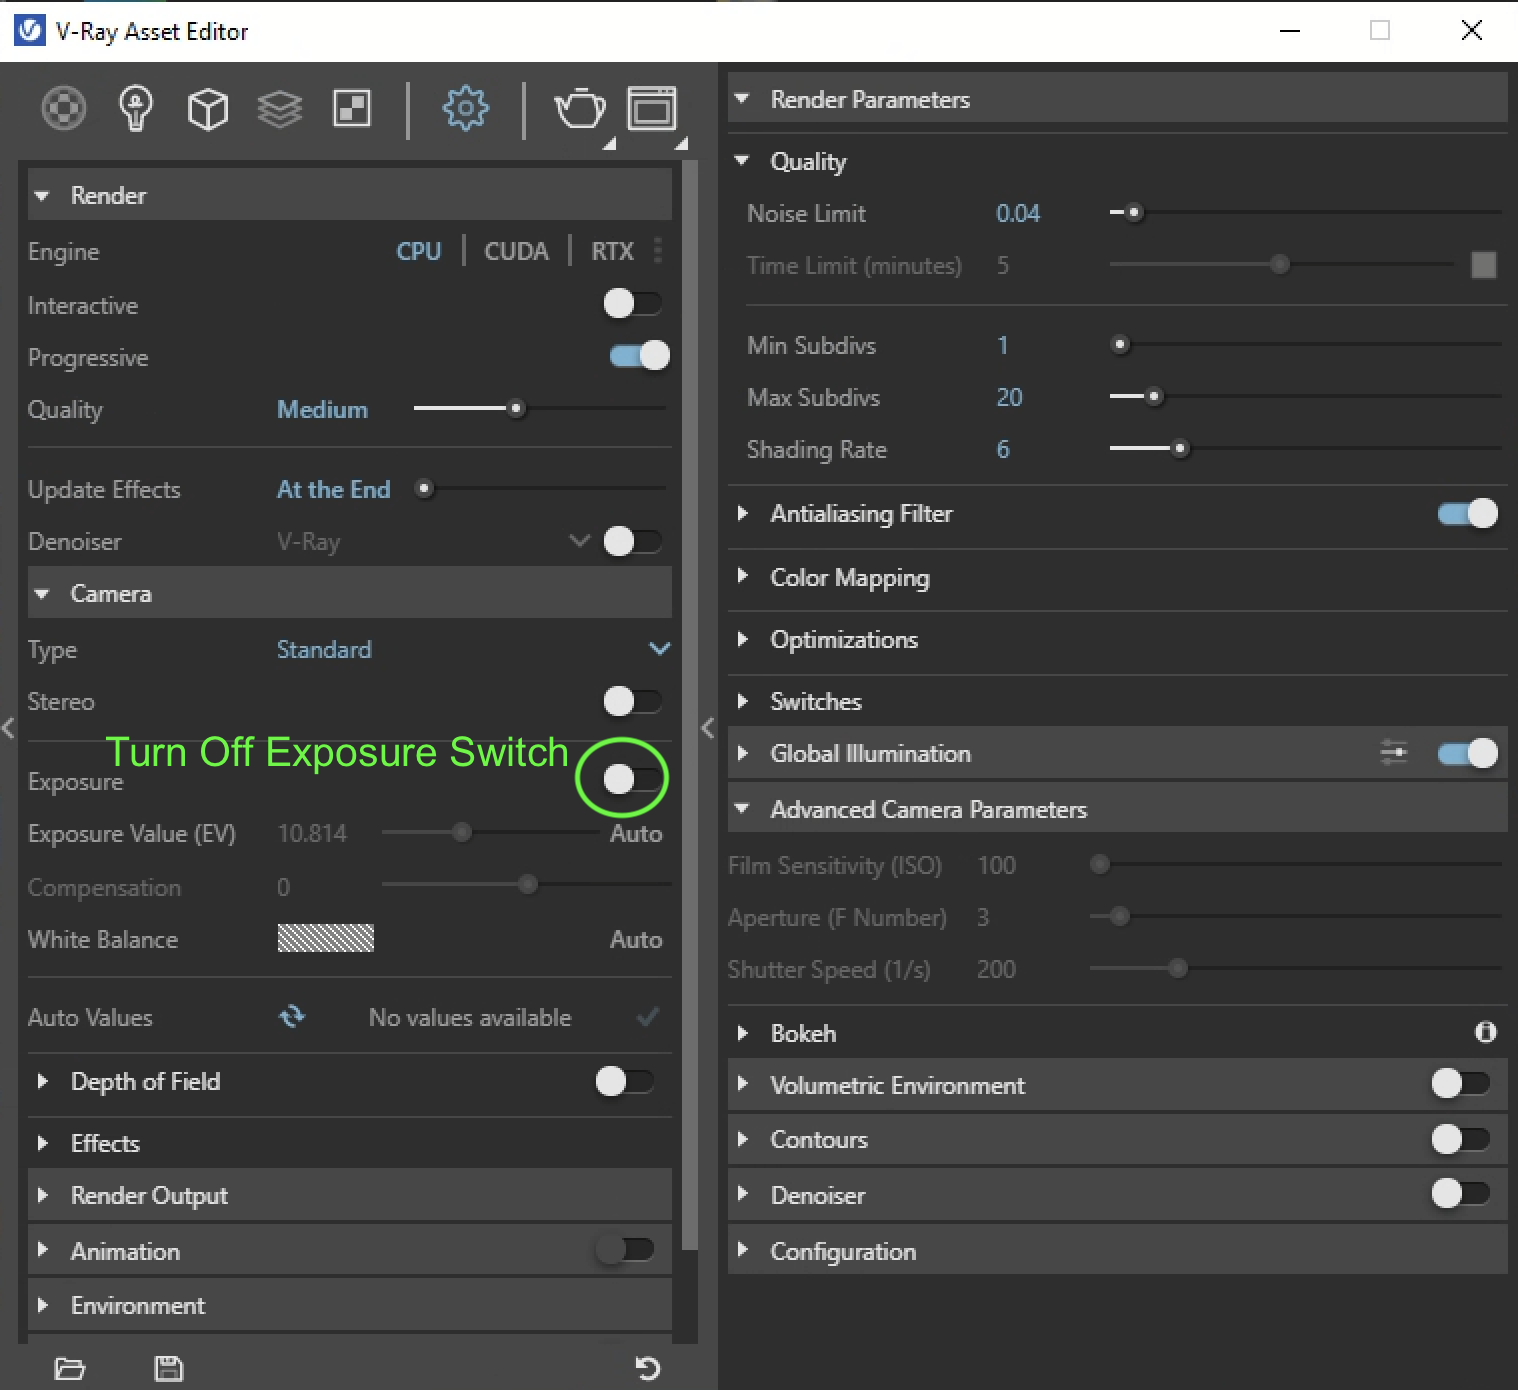Open Global Illumination advanced sliders icon
Viewport: 1518px width, 1390px height.
(x=1393, y=752)
